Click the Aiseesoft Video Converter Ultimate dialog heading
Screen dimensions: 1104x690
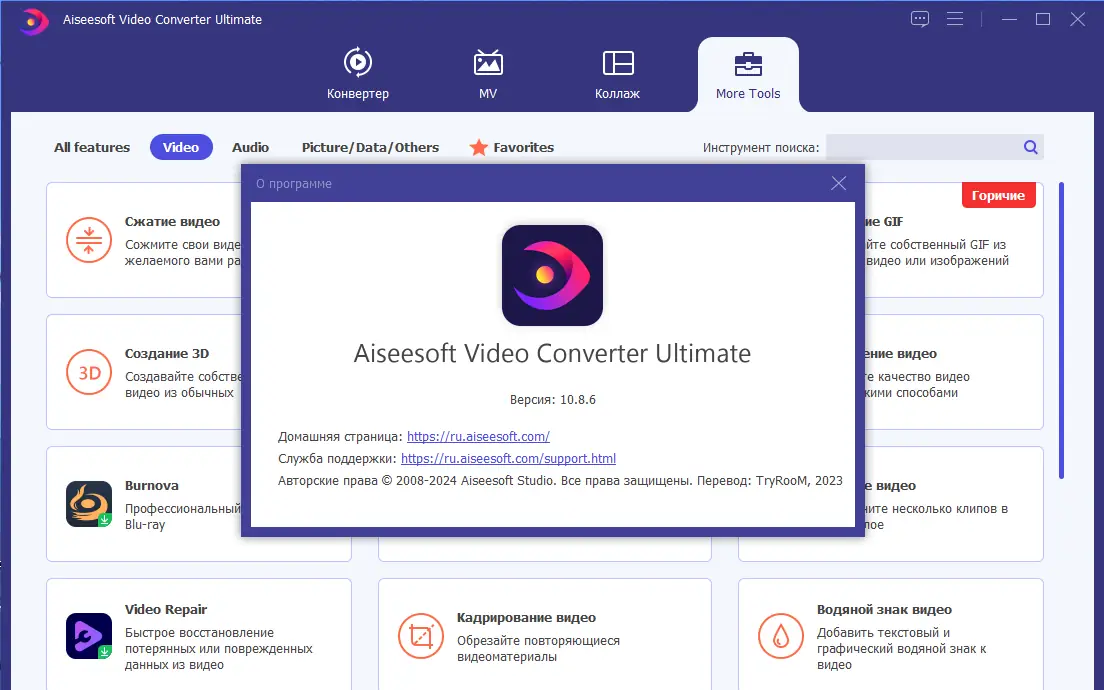pyautogui.click(x=552, y=353)
